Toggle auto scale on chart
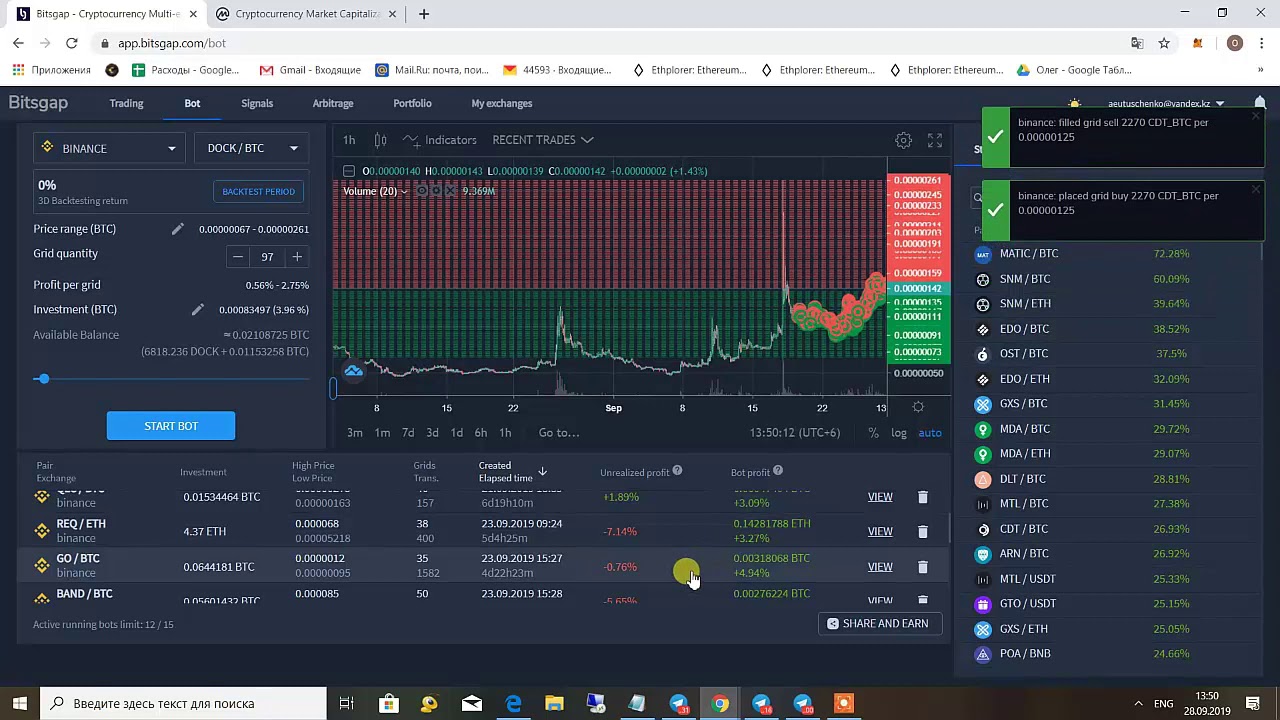This screenshot has height=720, width=1280. point(930,433)
